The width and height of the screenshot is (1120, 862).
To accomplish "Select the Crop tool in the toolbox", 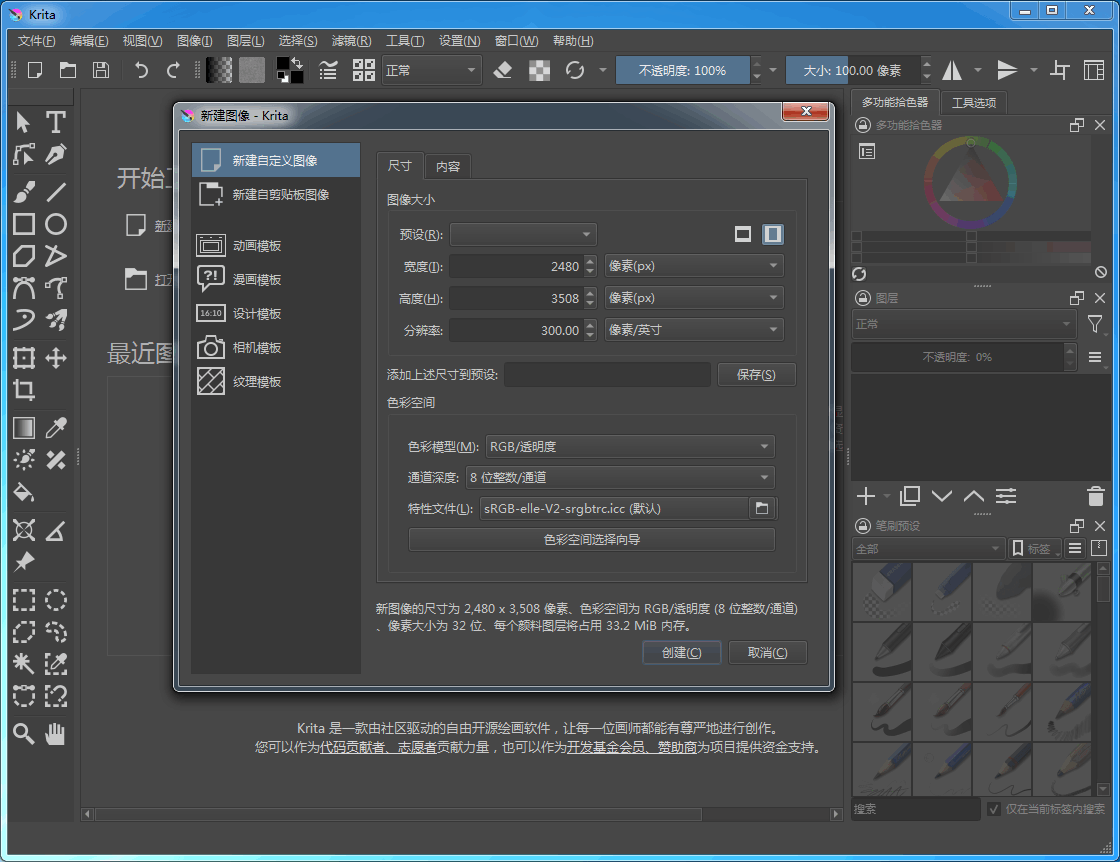I will point(24,391).
